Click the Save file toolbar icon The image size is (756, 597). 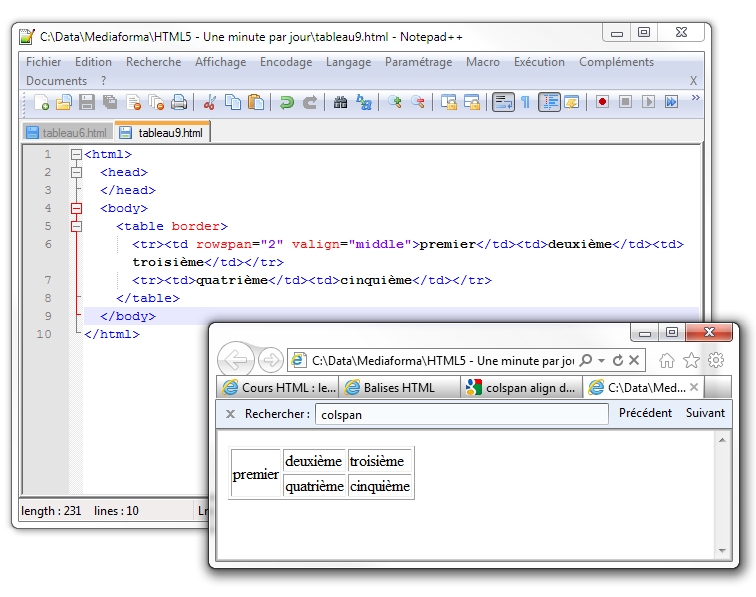[87, 102]
